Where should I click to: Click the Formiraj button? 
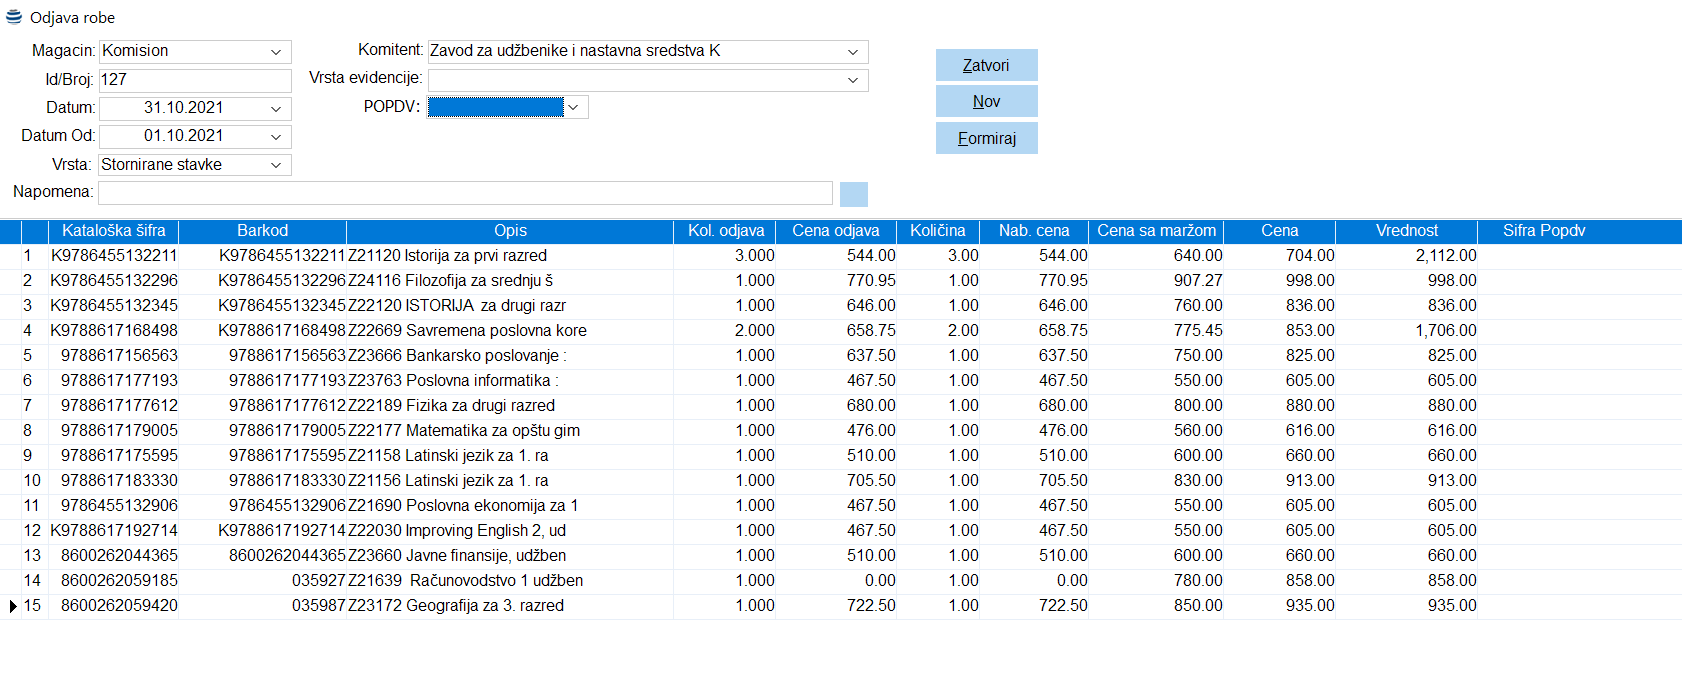click(x=986, y=138)
